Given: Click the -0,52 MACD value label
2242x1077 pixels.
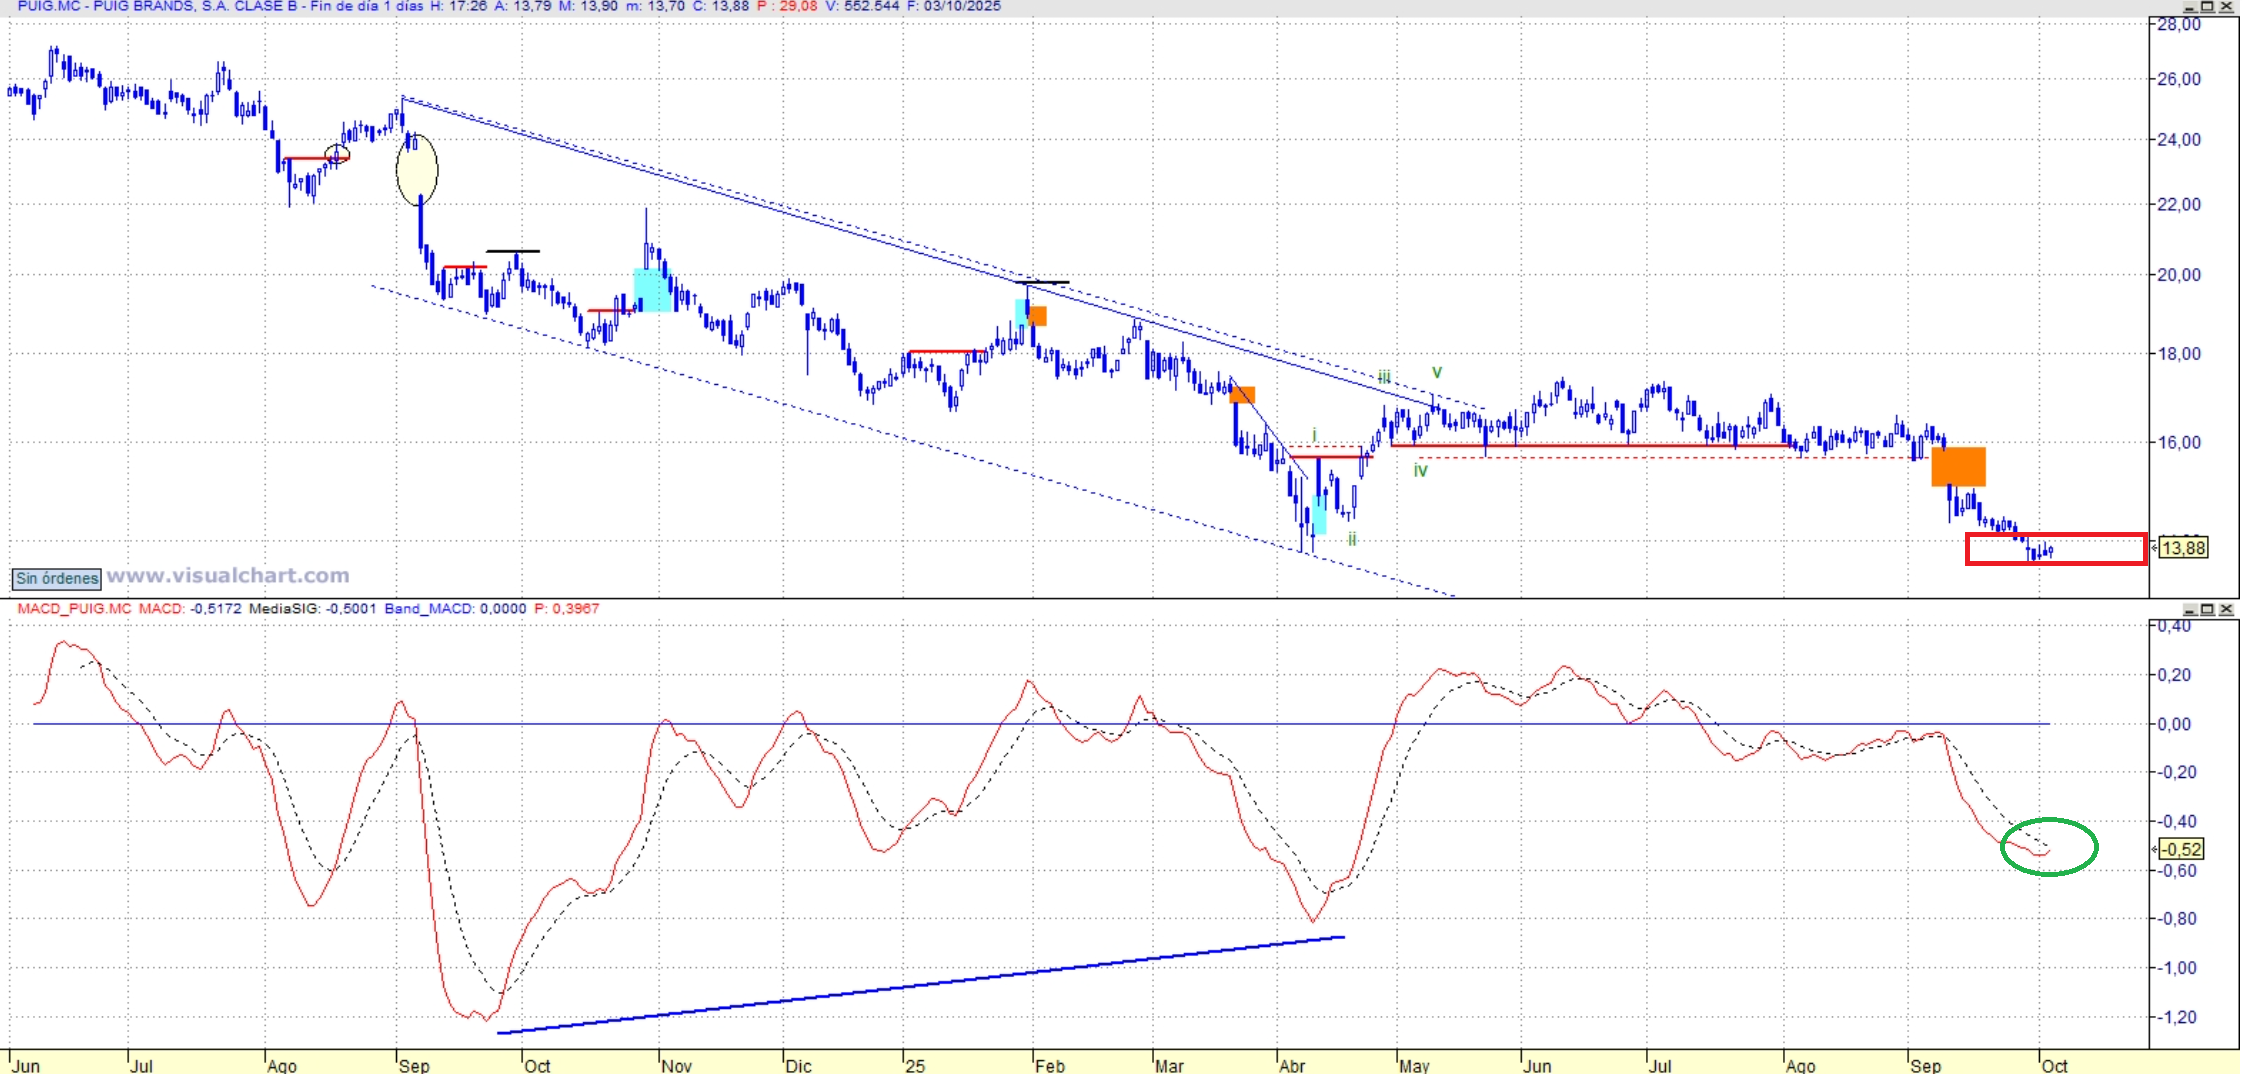Looking at the screenshot, I should (x=2182, y=849).
